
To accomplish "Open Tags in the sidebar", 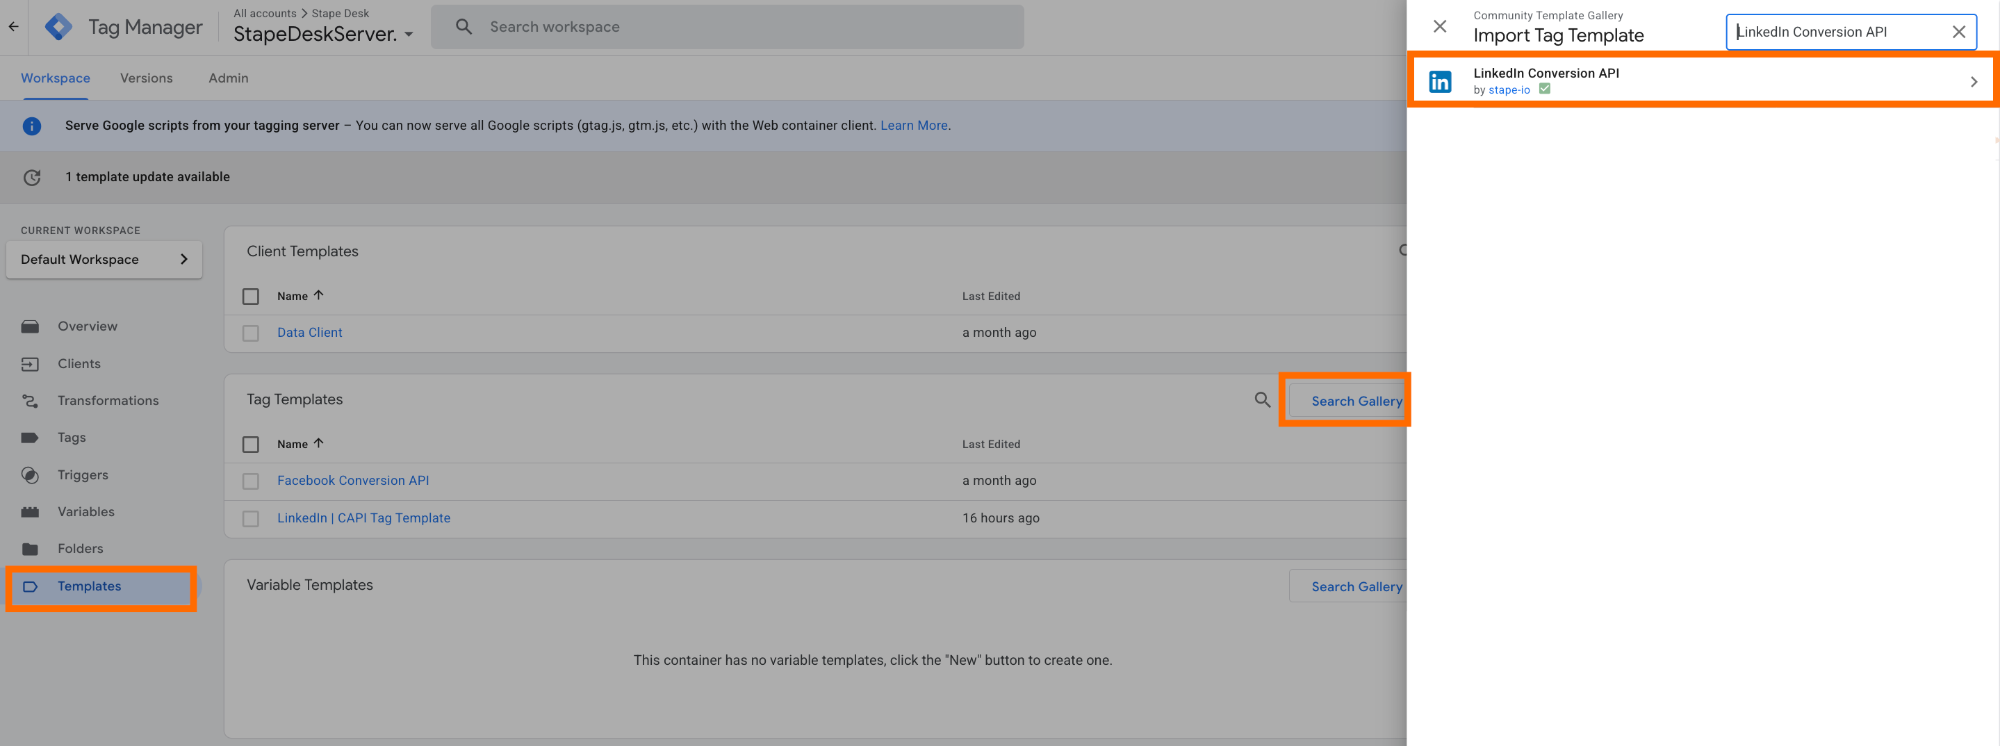I will (x=72, y=438).
